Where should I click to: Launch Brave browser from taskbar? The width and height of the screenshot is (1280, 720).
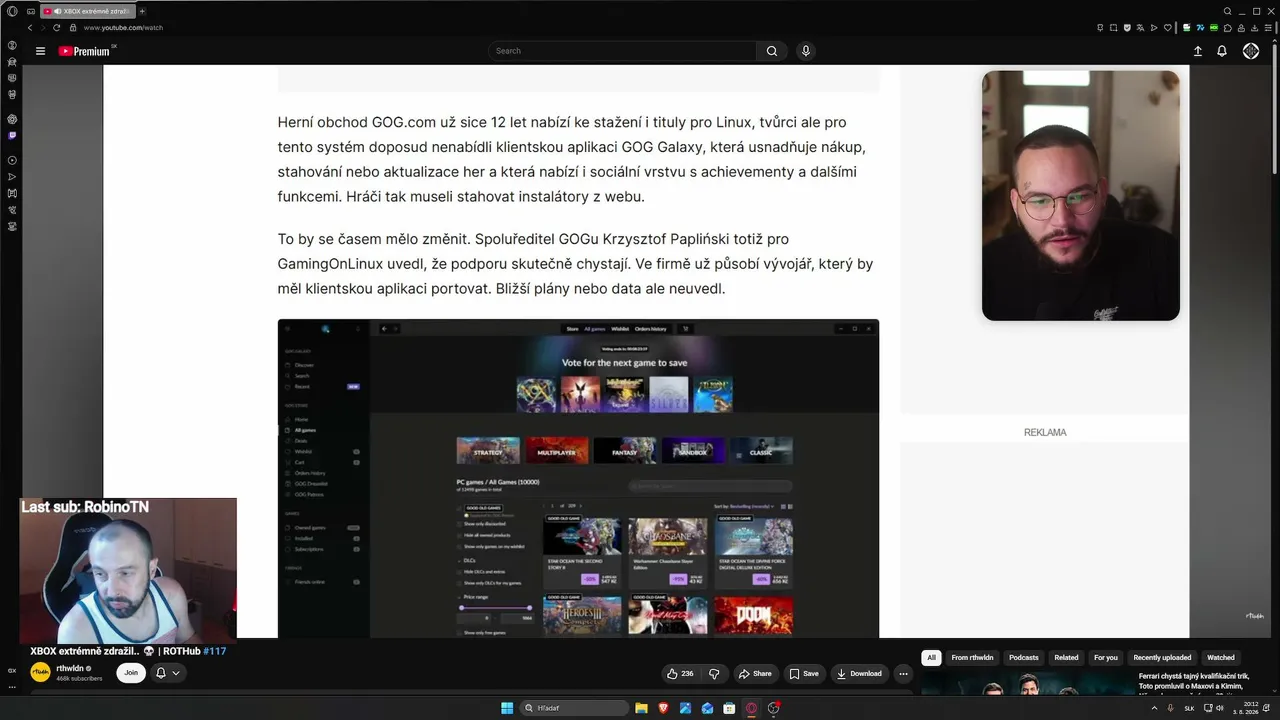coord(662,708)
